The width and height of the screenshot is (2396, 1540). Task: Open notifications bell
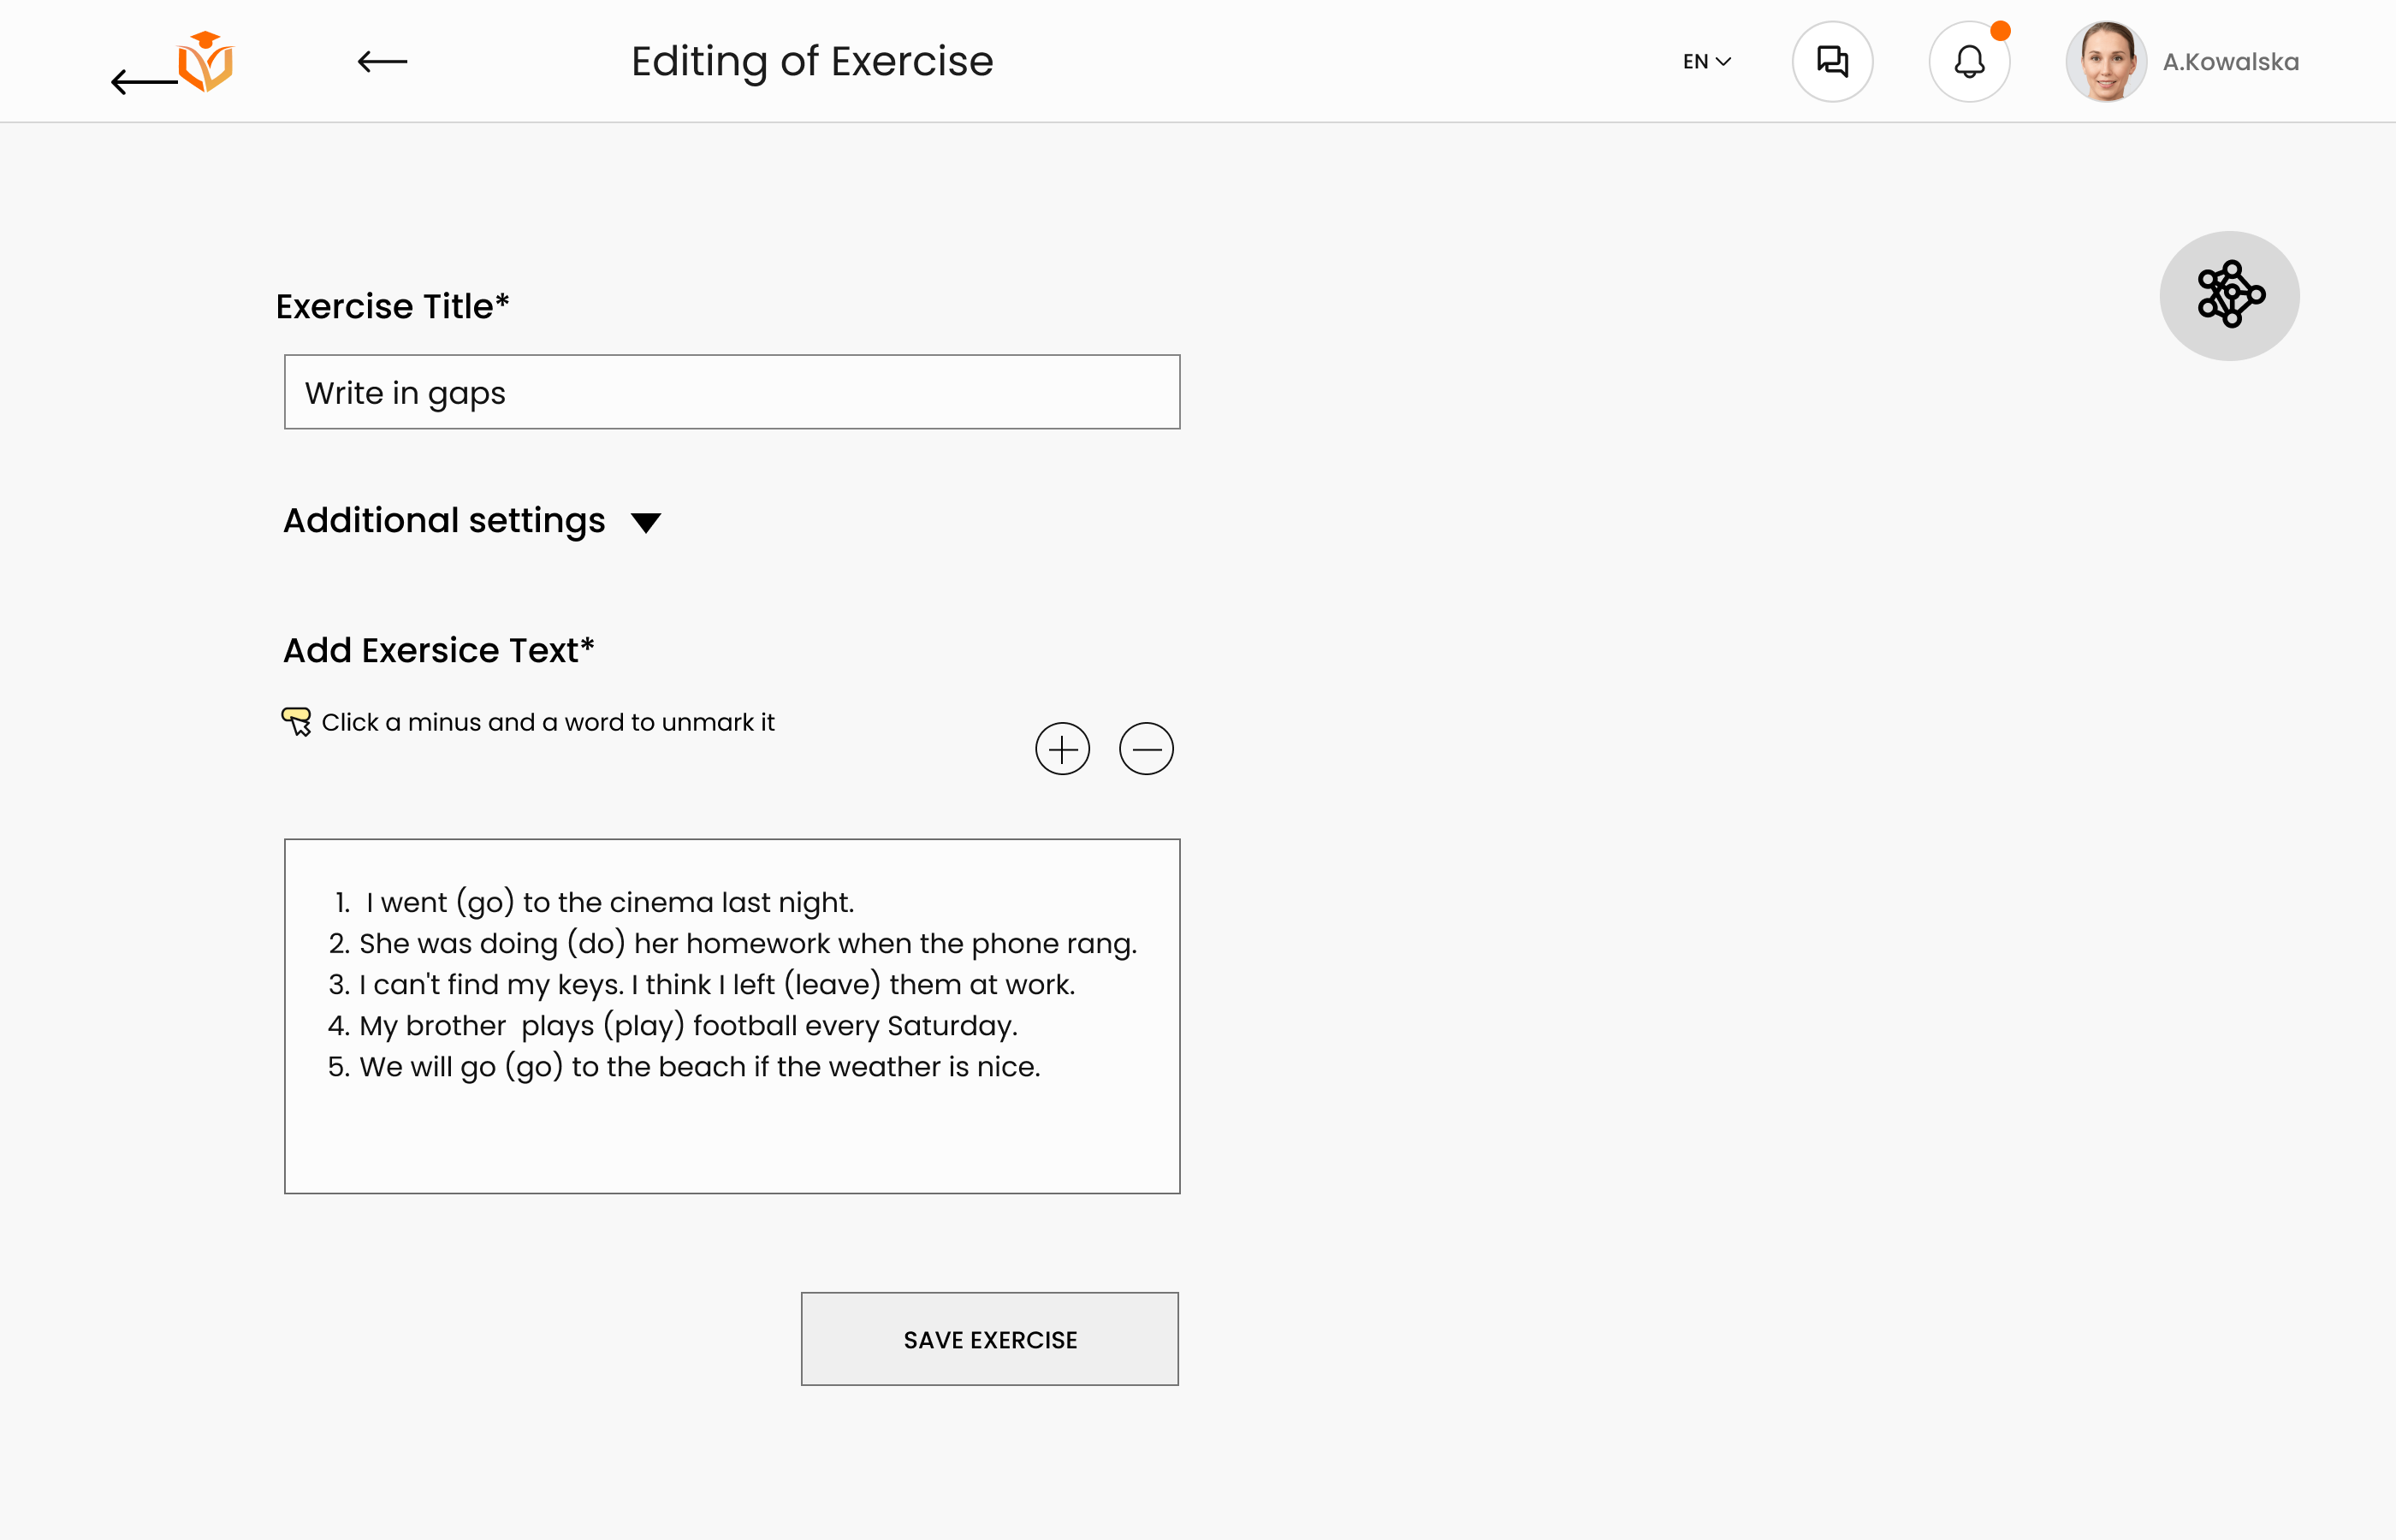tap(1969, 62)
